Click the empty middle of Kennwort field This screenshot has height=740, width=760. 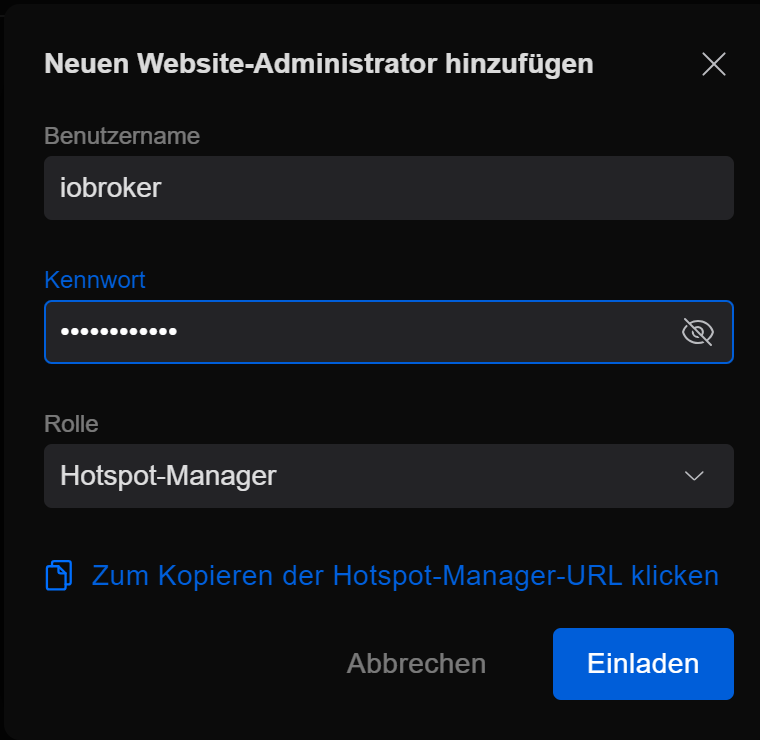click(x=420, y=332)
